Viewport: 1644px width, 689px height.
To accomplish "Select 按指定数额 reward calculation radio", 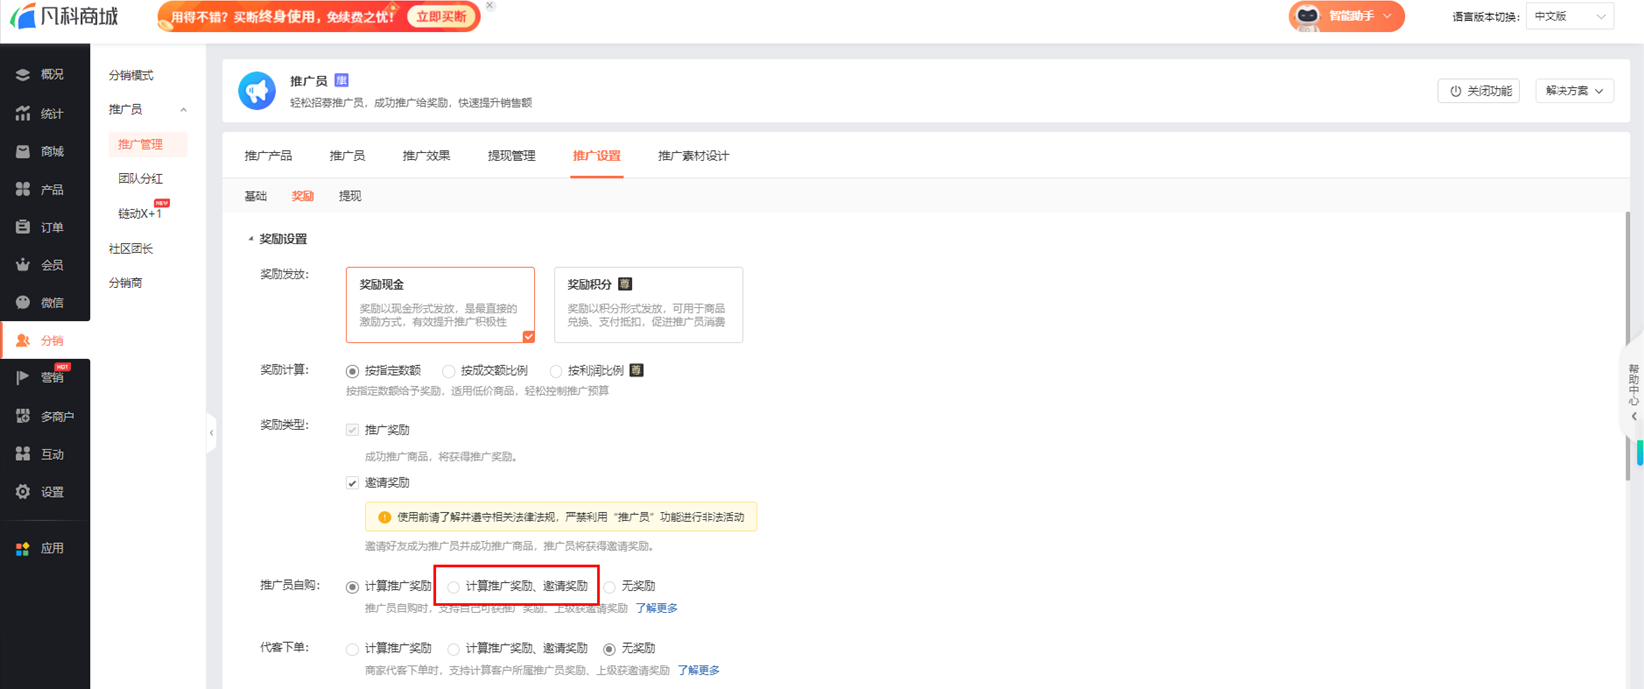I will pos(352,371).
